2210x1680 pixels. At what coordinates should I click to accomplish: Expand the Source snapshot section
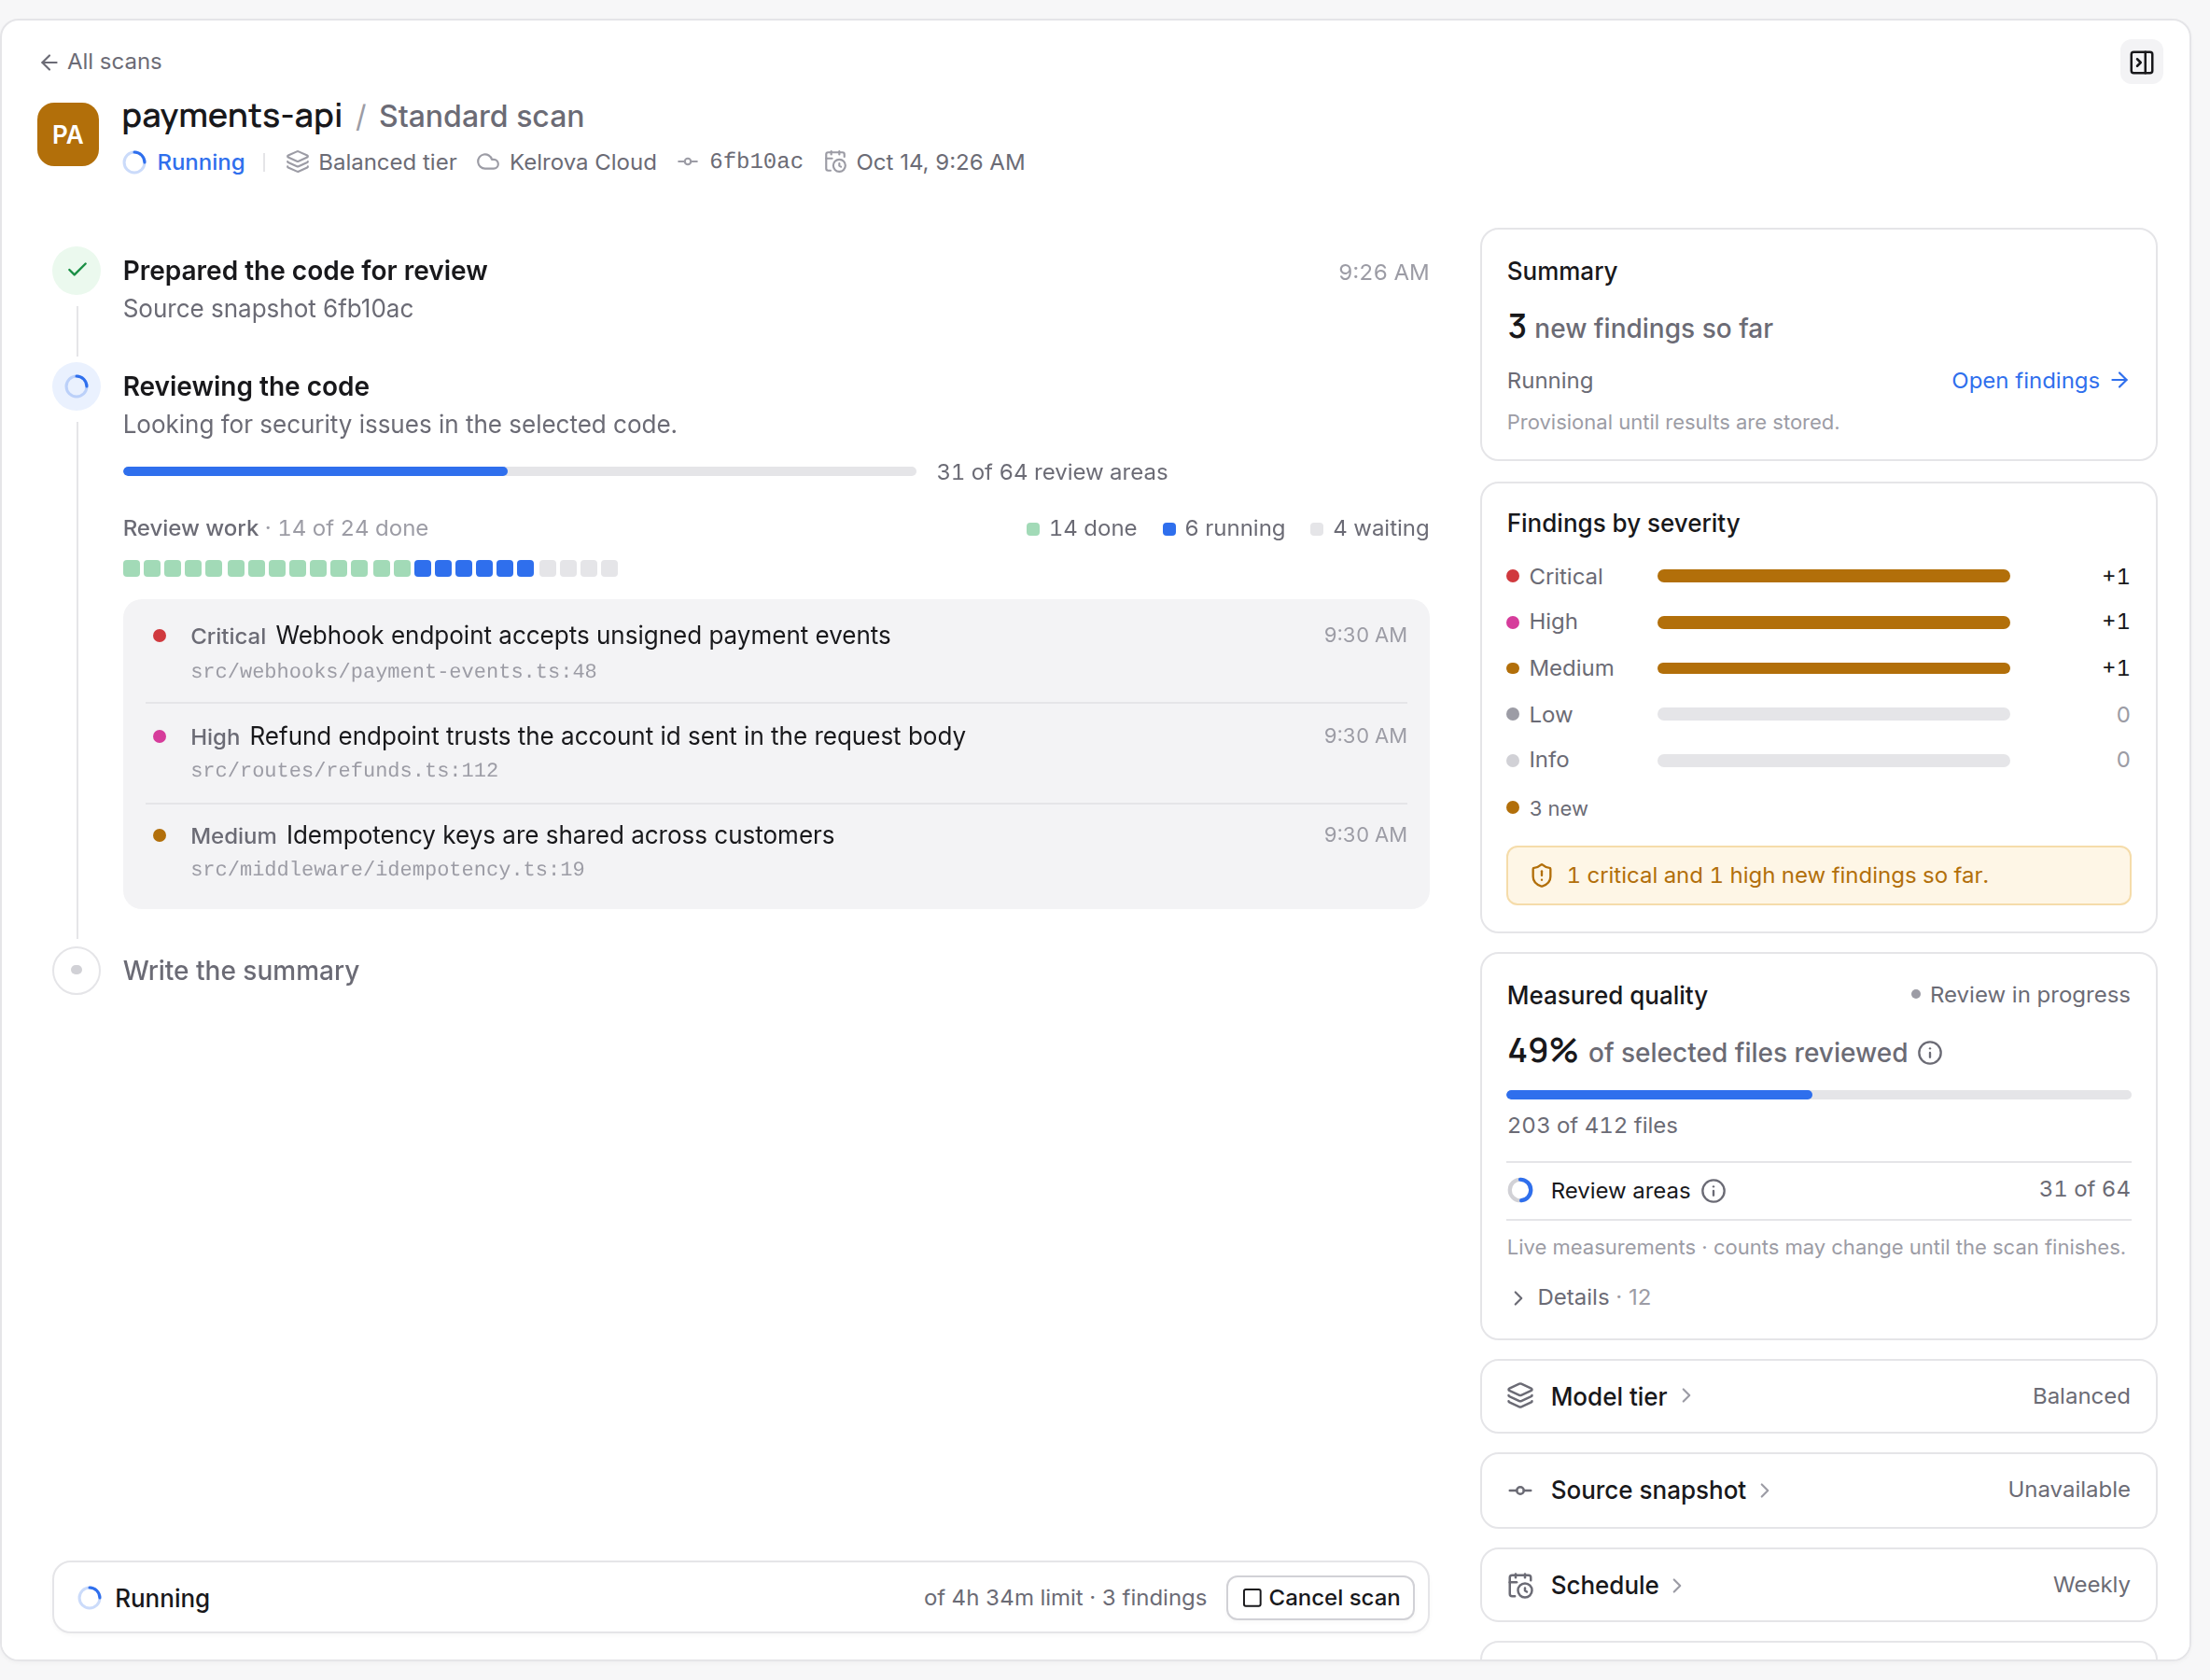tap(1818, 1490)
